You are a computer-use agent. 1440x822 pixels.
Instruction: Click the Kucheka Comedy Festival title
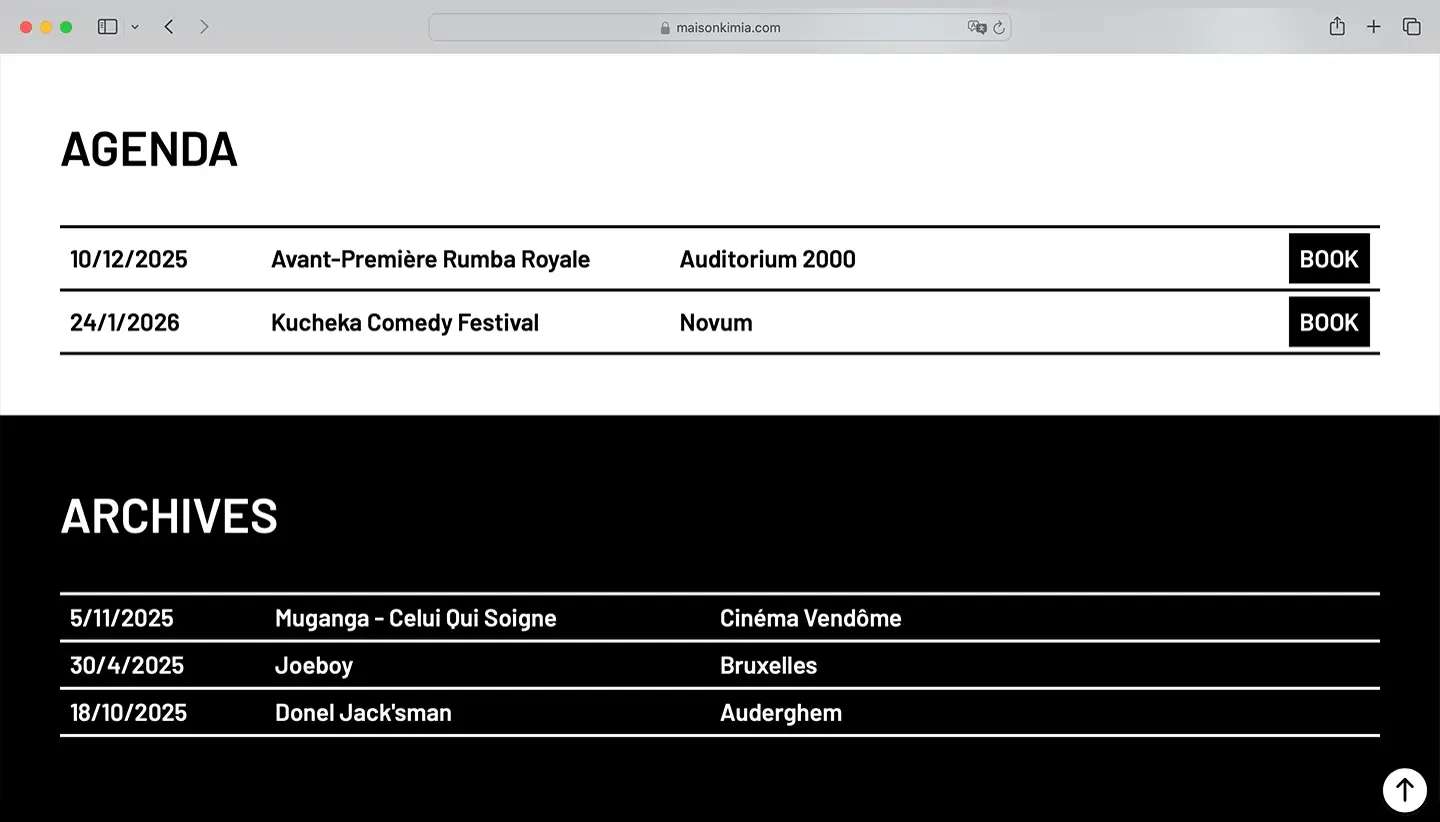(x=404, y=322)
